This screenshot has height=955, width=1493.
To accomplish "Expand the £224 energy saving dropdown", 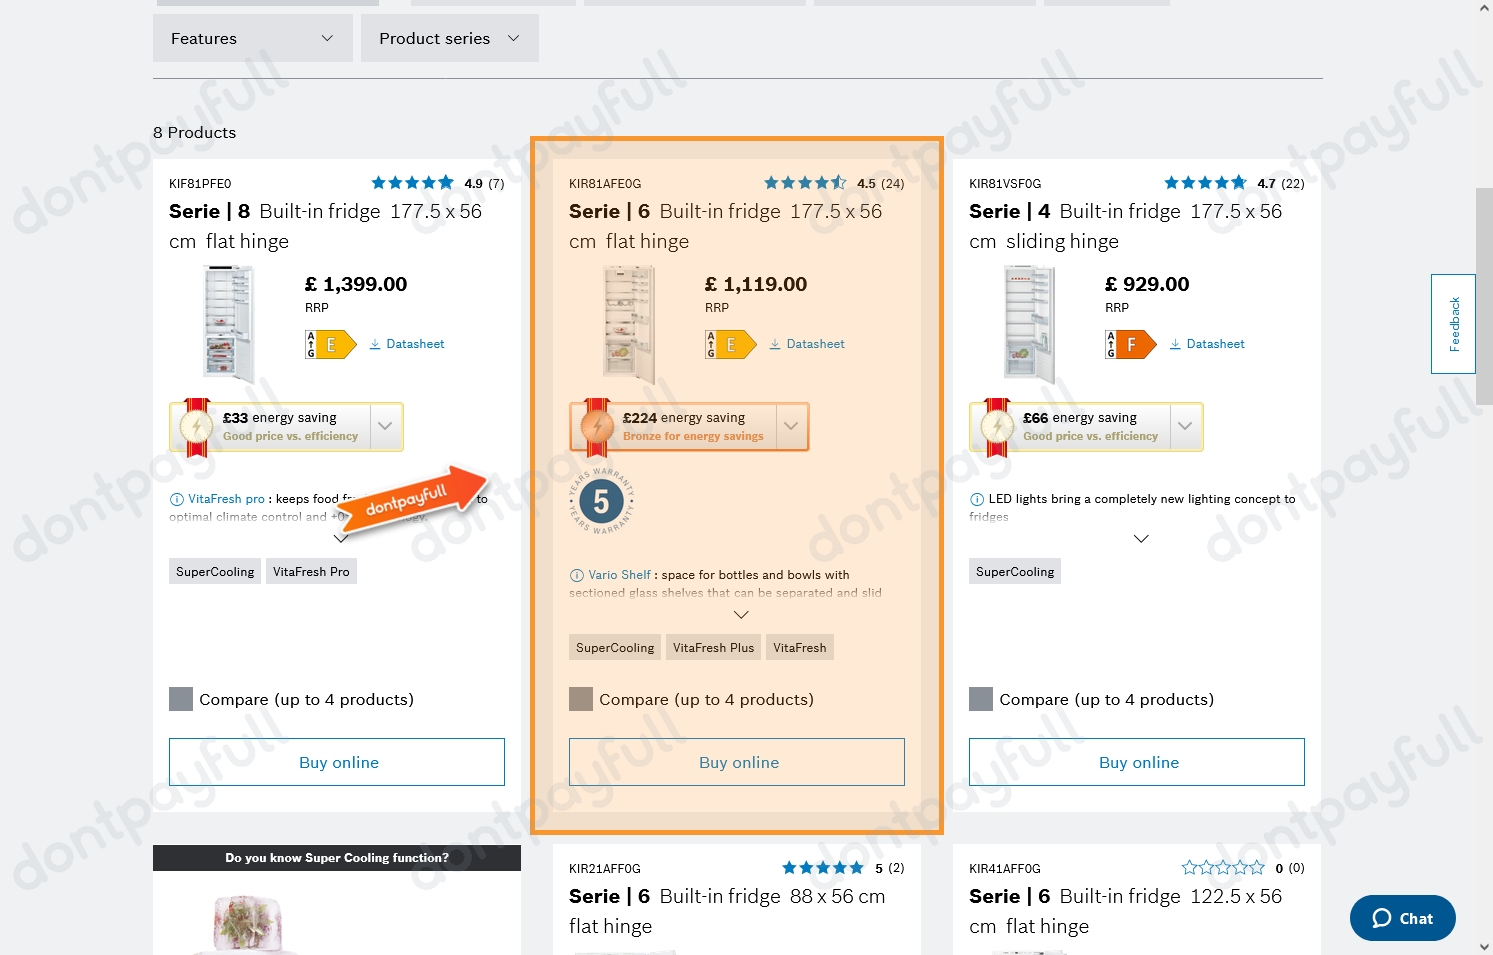I will click(791, 427).
